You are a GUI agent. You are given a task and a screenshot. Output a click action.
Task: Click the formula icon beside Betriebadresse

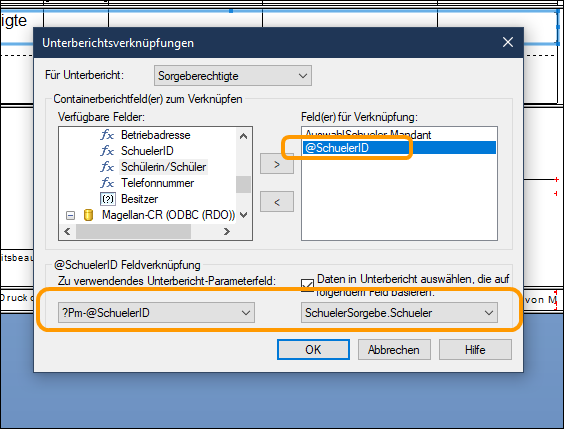[107, 135]
